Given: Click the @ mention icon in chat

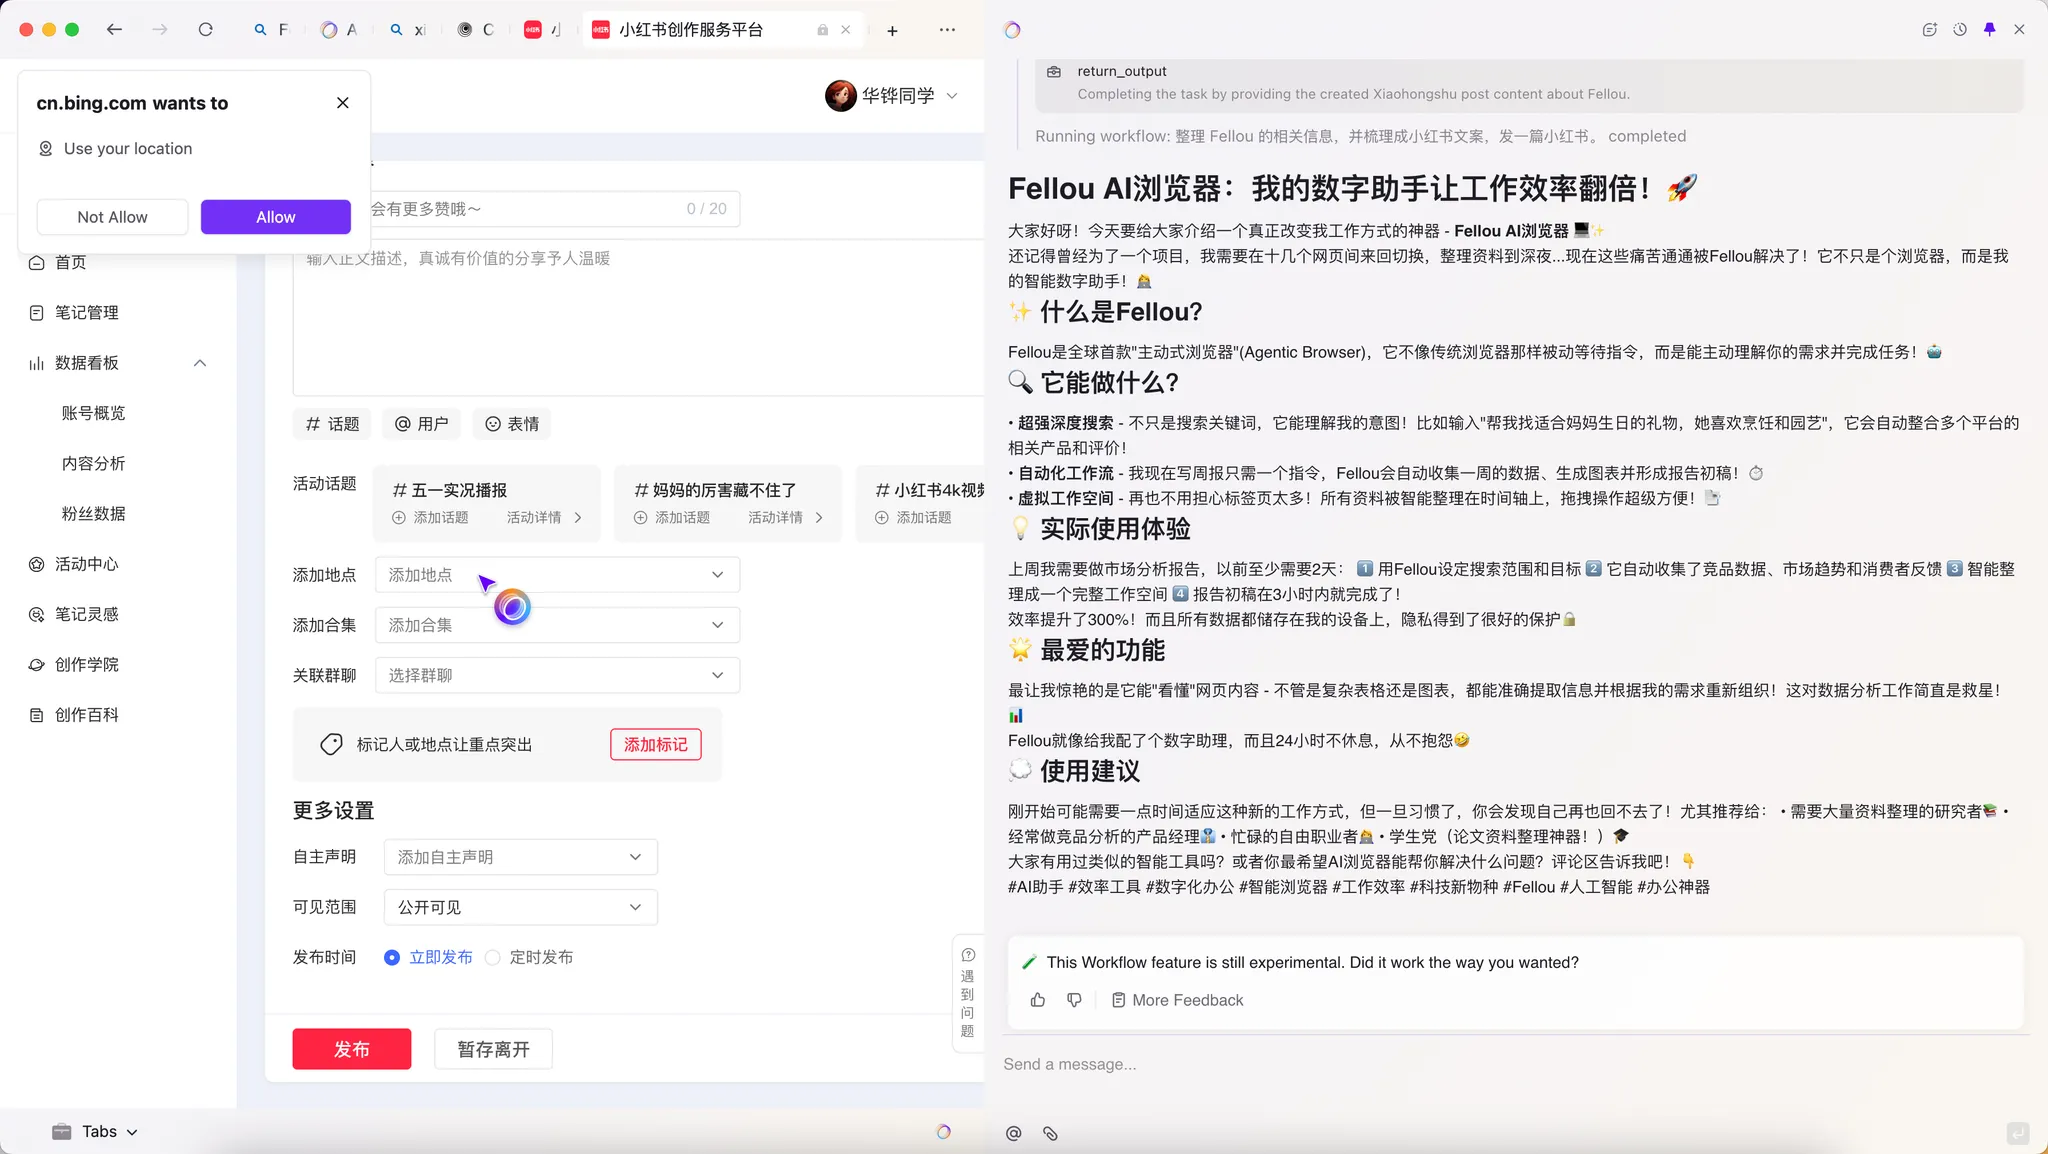Looking at the screenshot, I should point(1013,1133).
